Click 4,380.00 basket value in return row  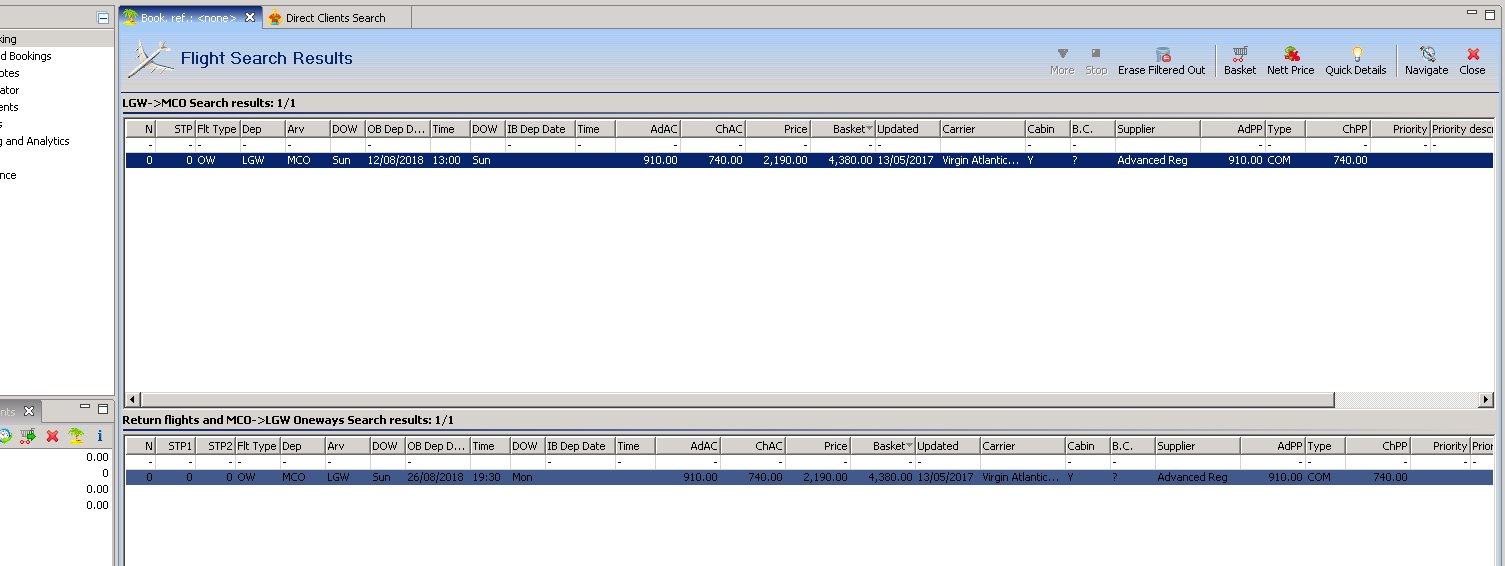883,477
